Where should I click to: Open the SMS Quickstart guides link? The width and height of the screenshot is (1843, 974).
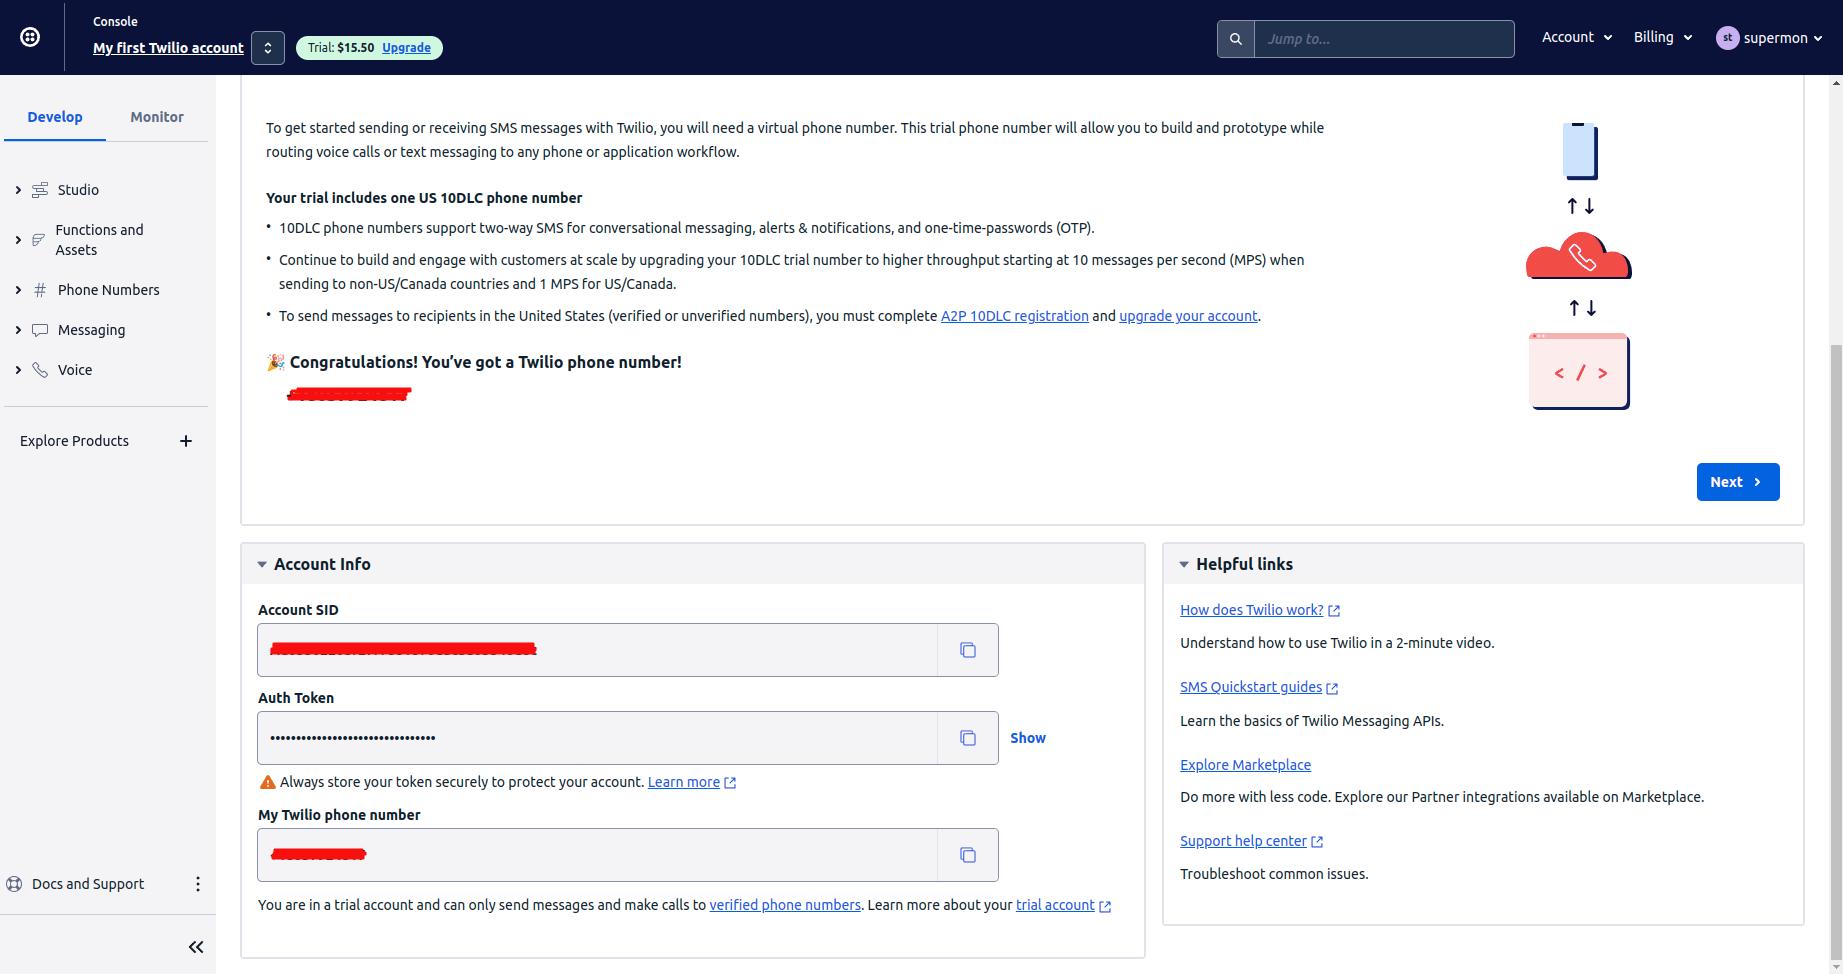click(x=1259, y=687)
